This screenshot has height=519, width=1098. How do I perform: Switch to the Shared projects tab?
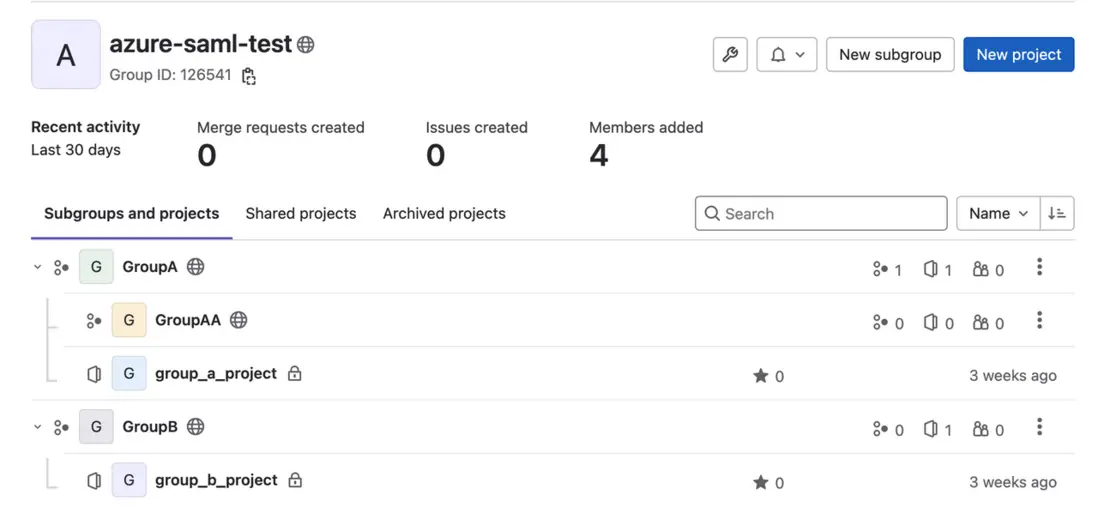pyautogui.click(x=301, y=213)
